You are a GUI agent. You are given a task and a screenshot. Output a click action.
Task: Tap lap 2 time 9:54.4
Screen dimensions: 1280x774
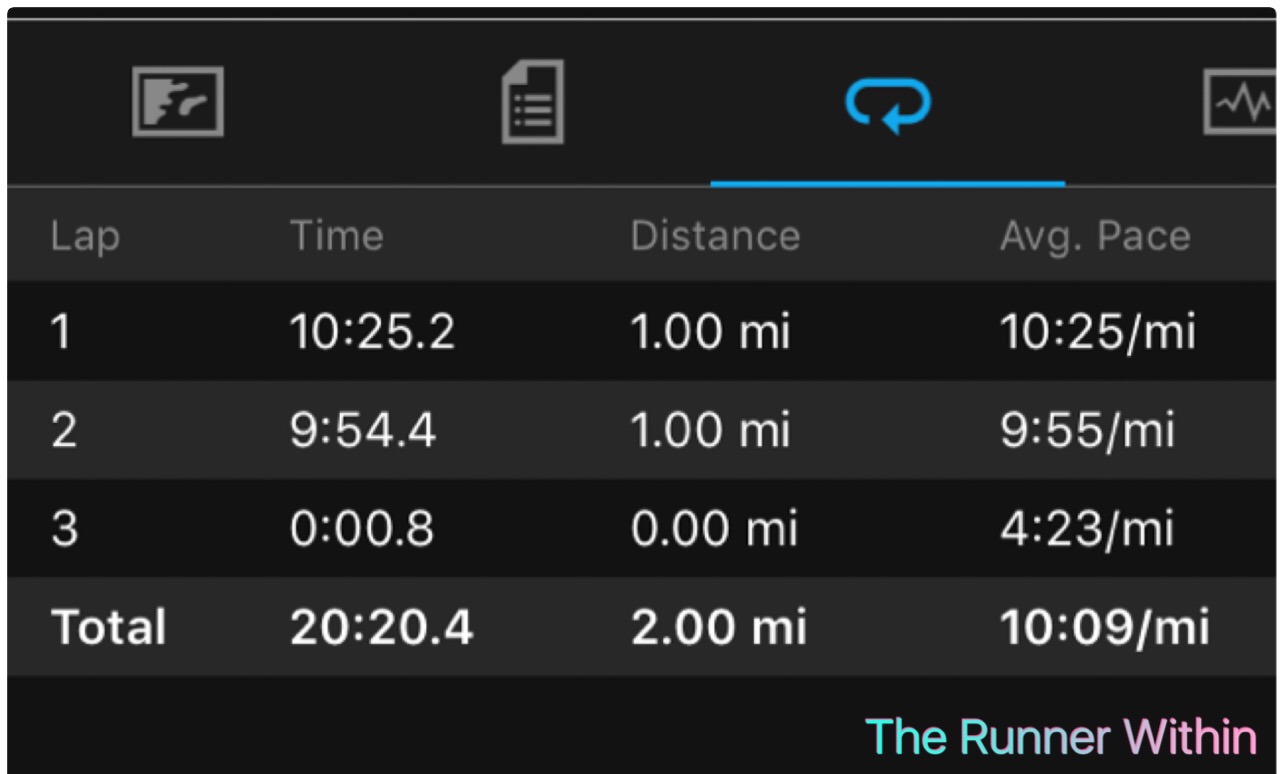click(363, 431)
